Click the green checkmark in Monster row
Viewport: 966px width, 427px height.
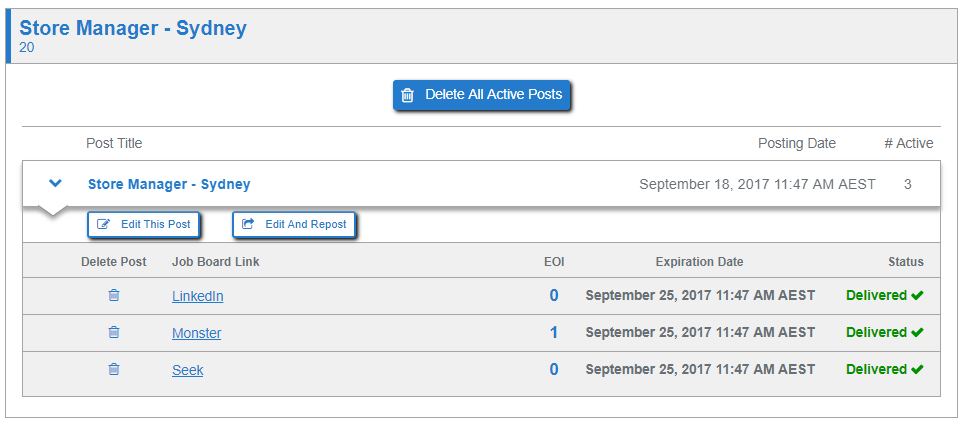tap(917, 333)
